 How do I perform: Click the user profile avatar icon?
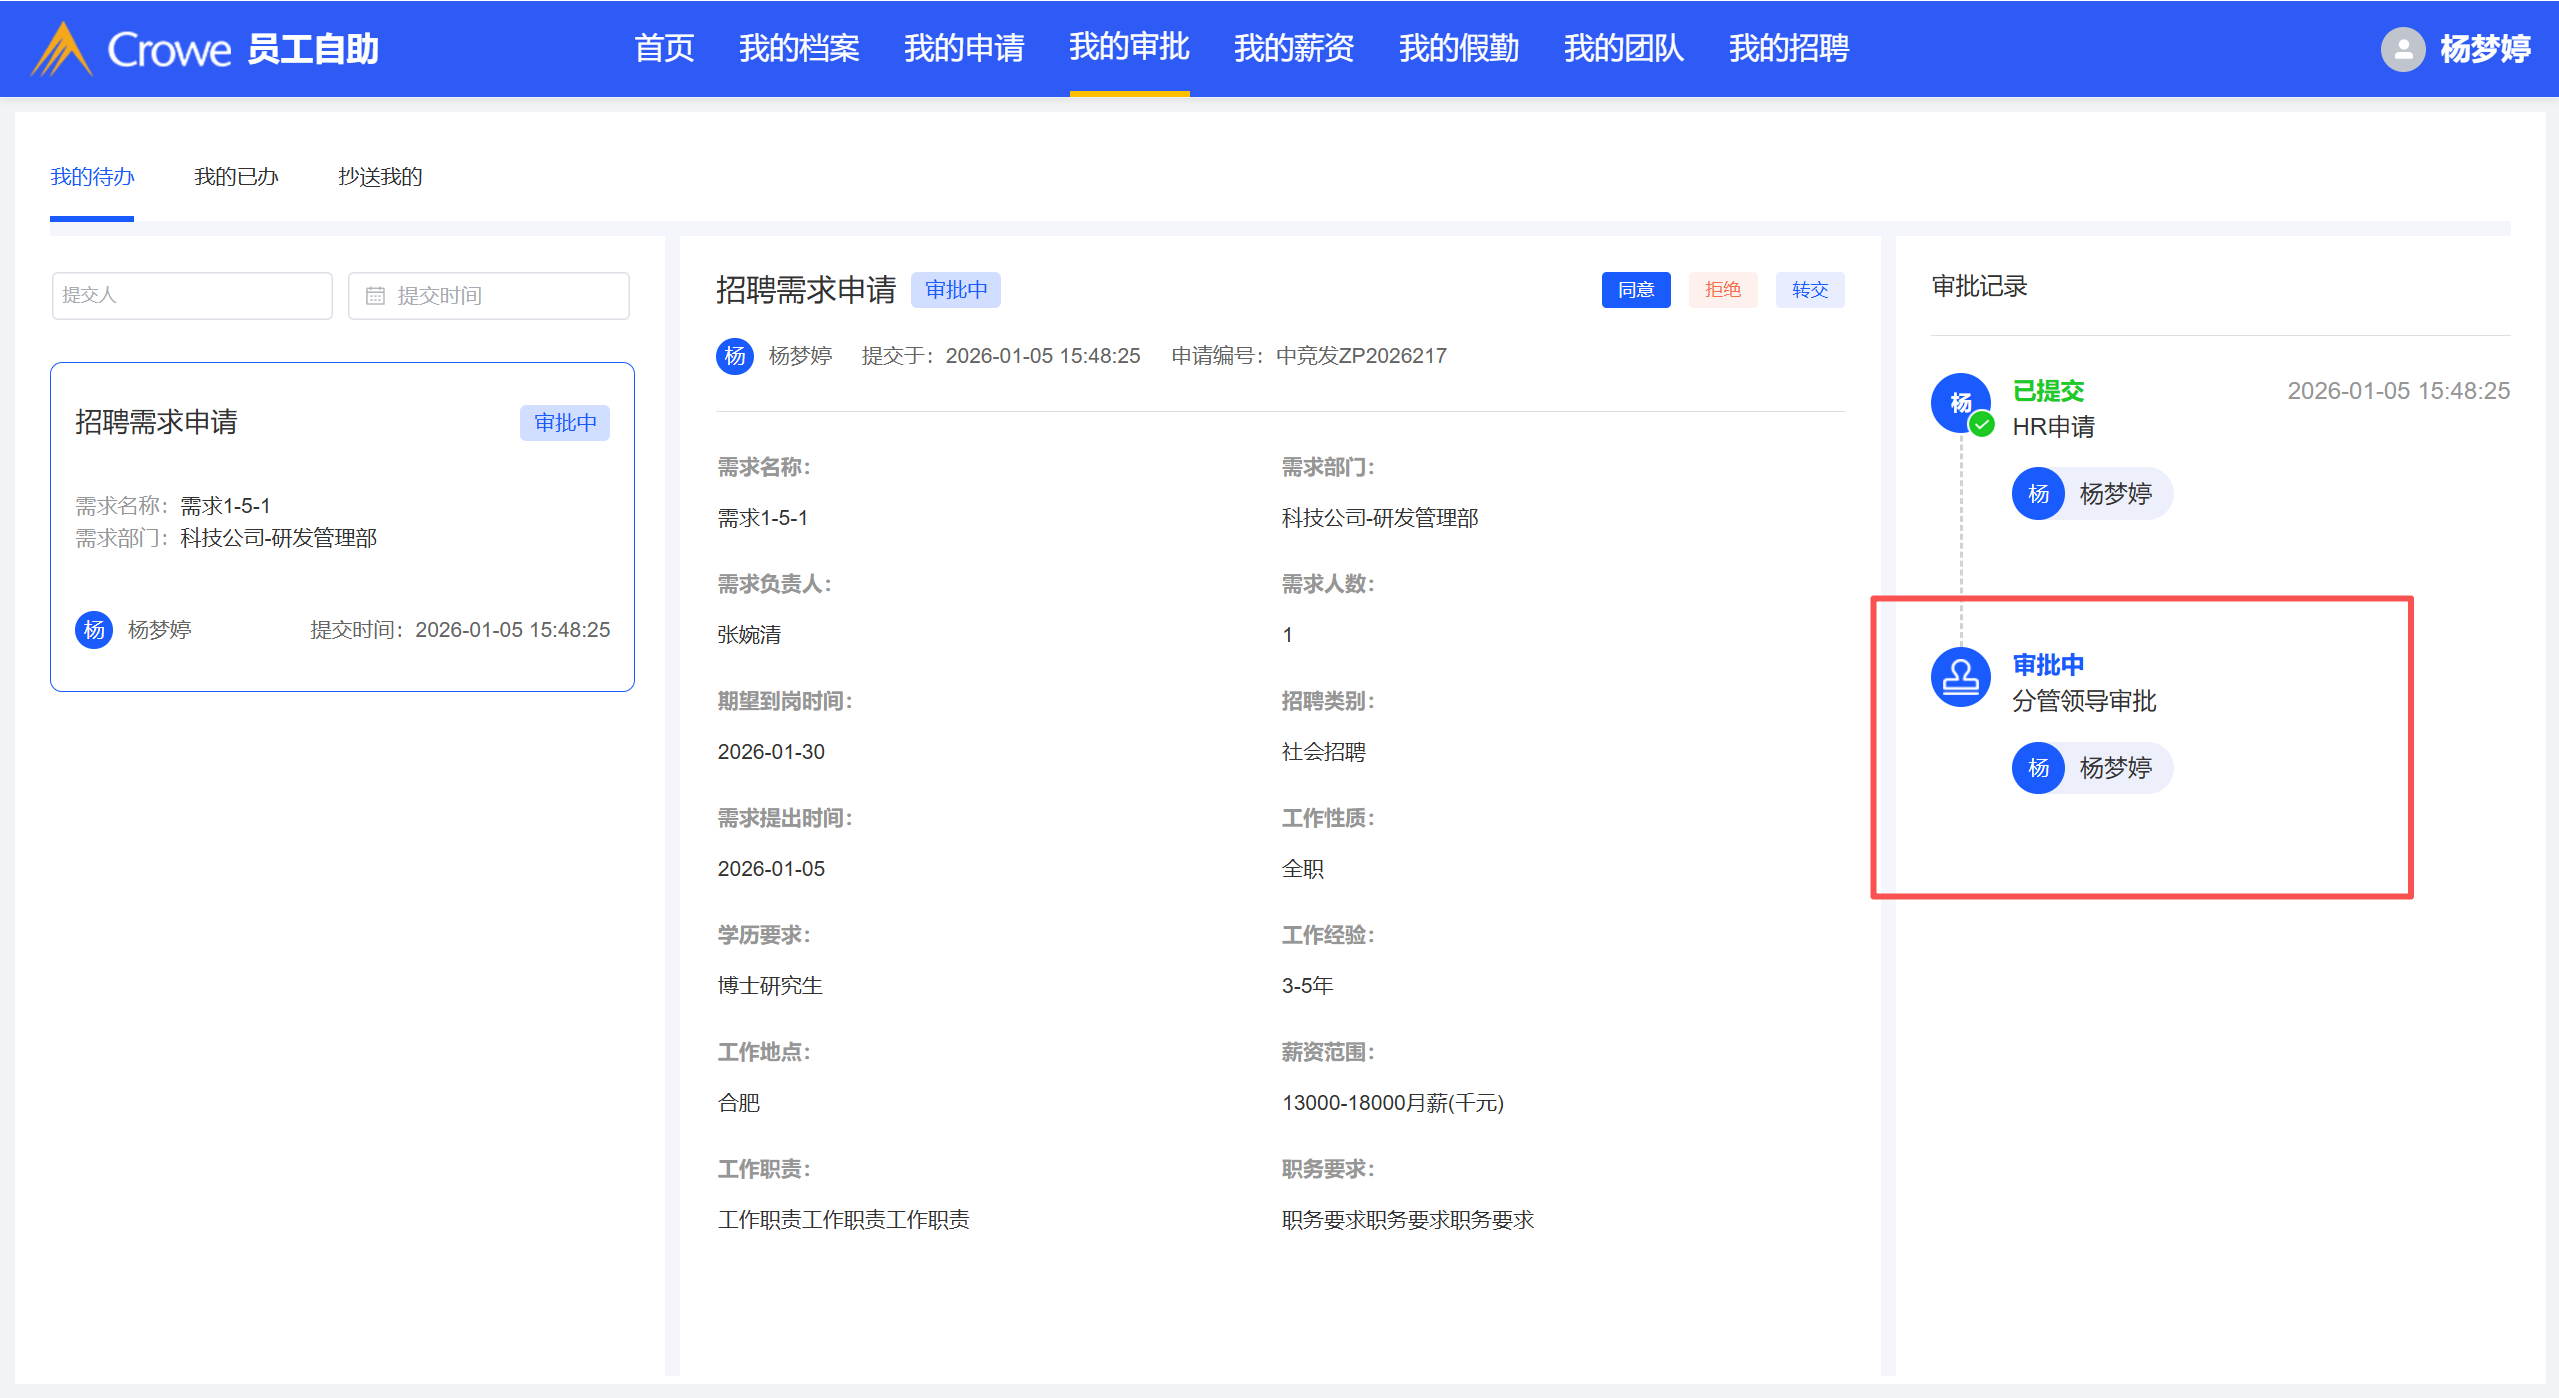click(x=2402, y=49)
